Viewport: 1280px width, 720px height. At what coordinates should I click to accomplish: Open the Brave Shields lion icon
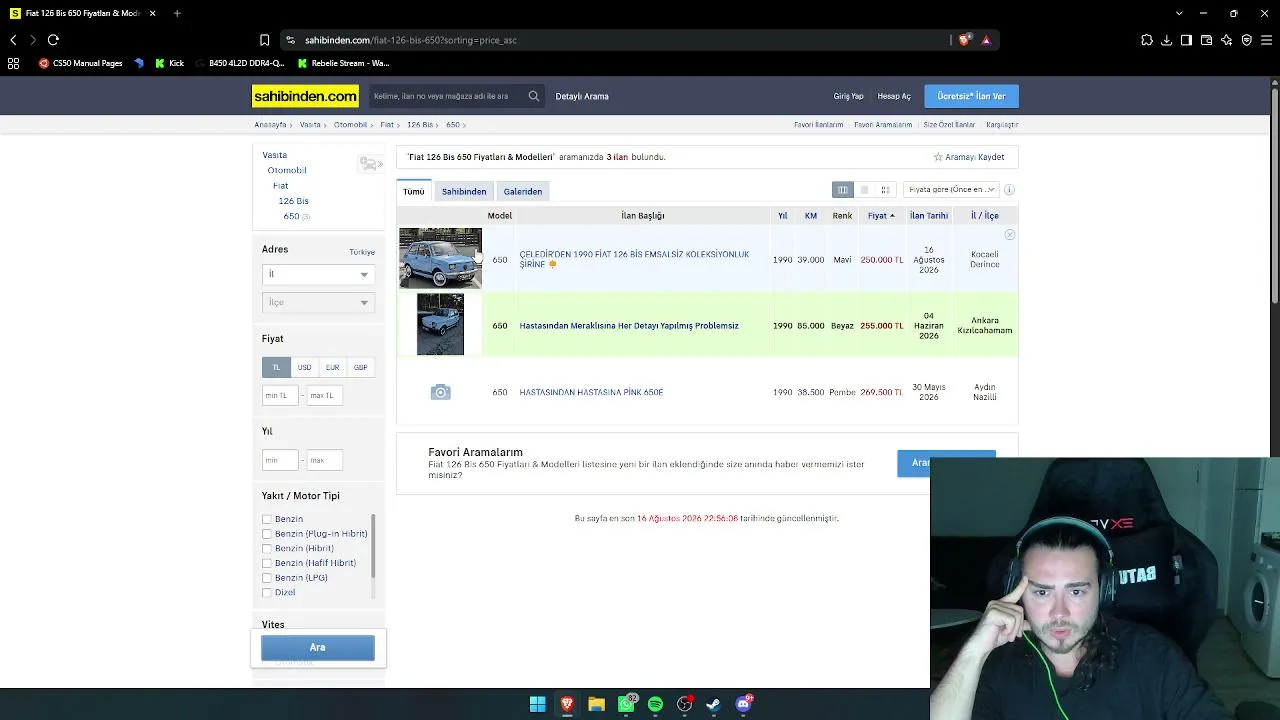pos(964,40)
